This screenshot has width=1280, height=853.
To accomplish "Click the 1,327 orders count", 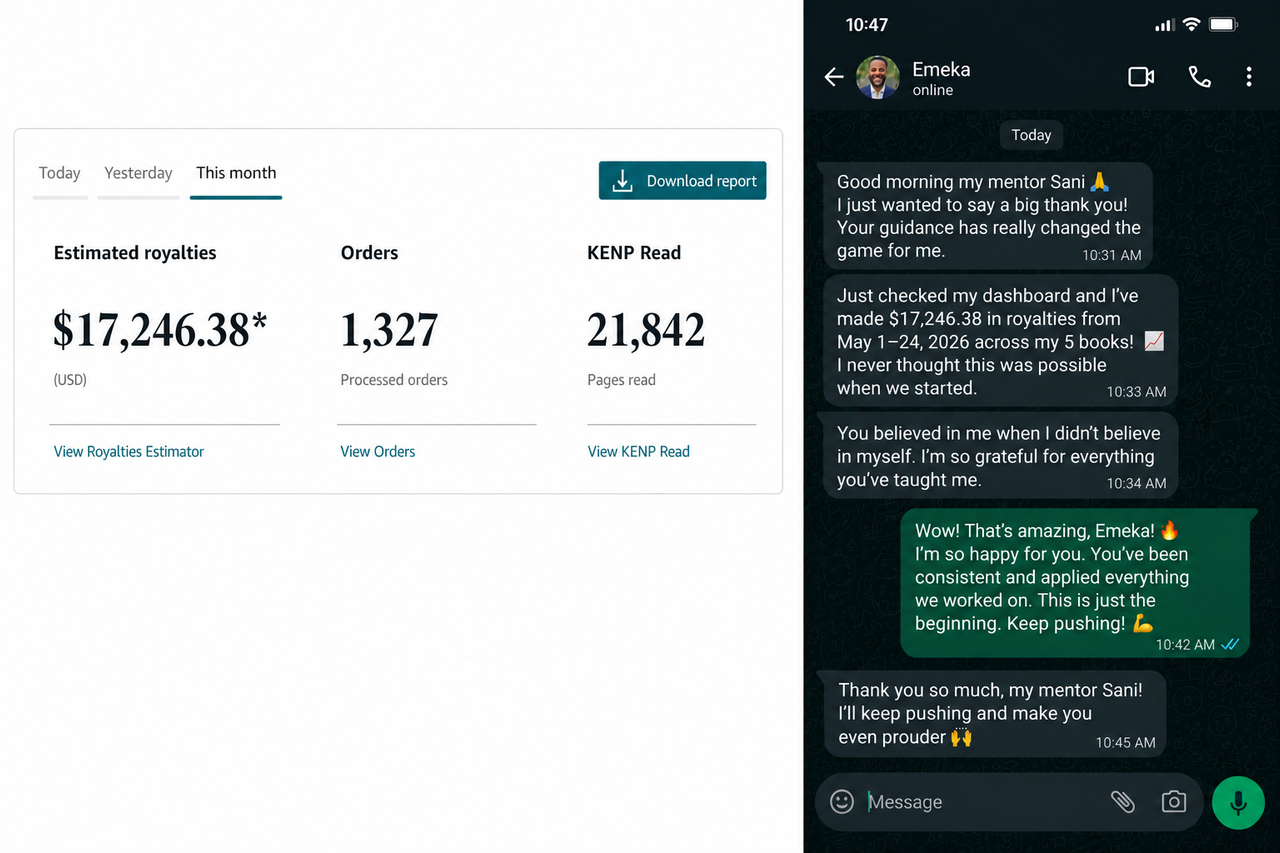I will 389,330.
